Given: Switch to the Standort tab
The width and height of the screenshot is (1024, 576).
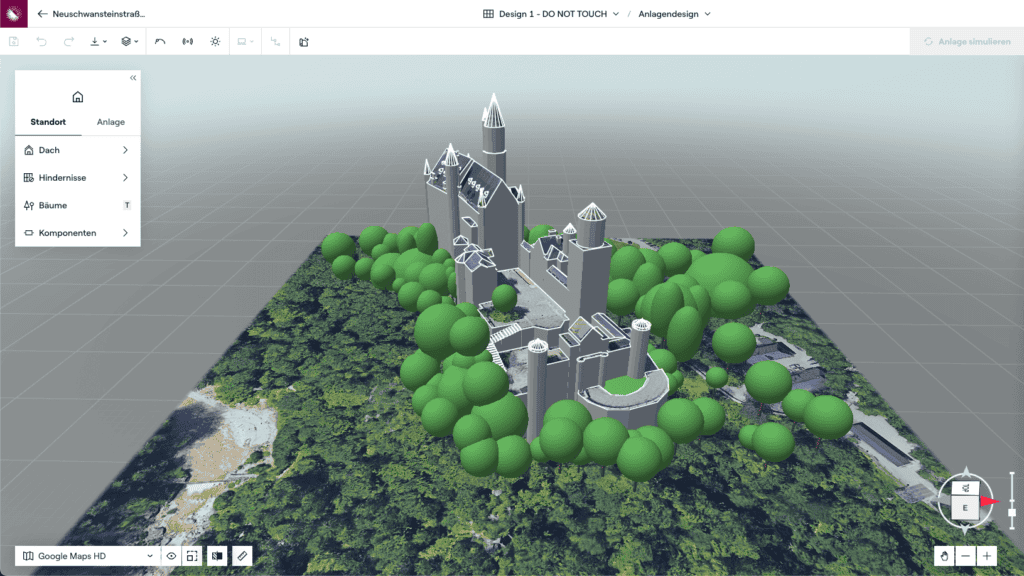Looking at the screenshot, I should point(48,122).
